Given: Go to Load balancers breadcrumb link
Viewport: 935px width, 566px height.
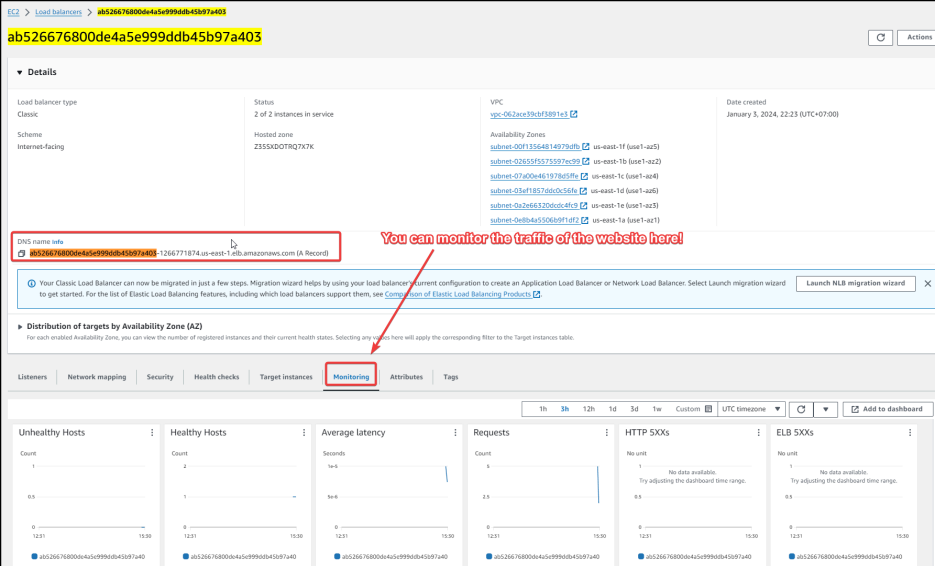Looking at the screenshot, I should point(58,12).
